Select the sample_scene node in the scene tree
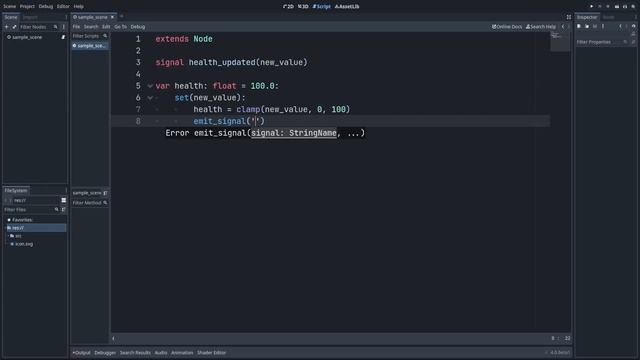The image size is (640, 360). (27, 37)
